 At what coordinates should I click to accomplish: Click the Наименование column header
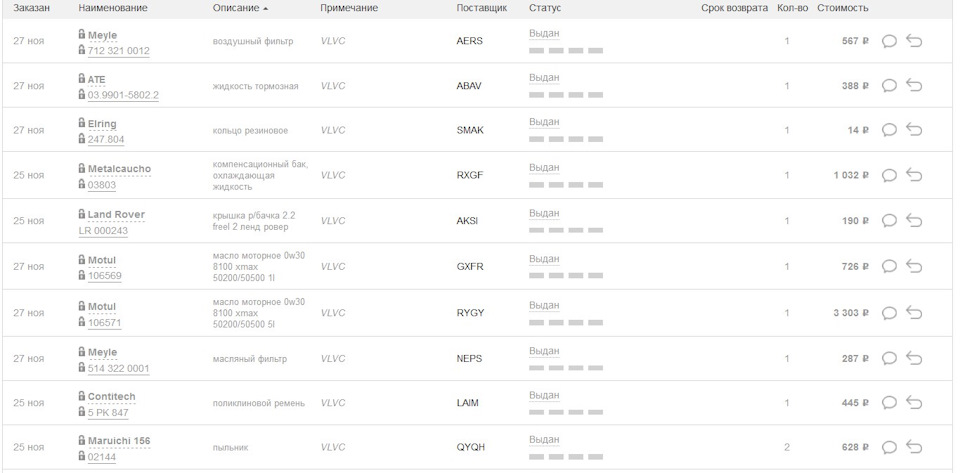112,8
